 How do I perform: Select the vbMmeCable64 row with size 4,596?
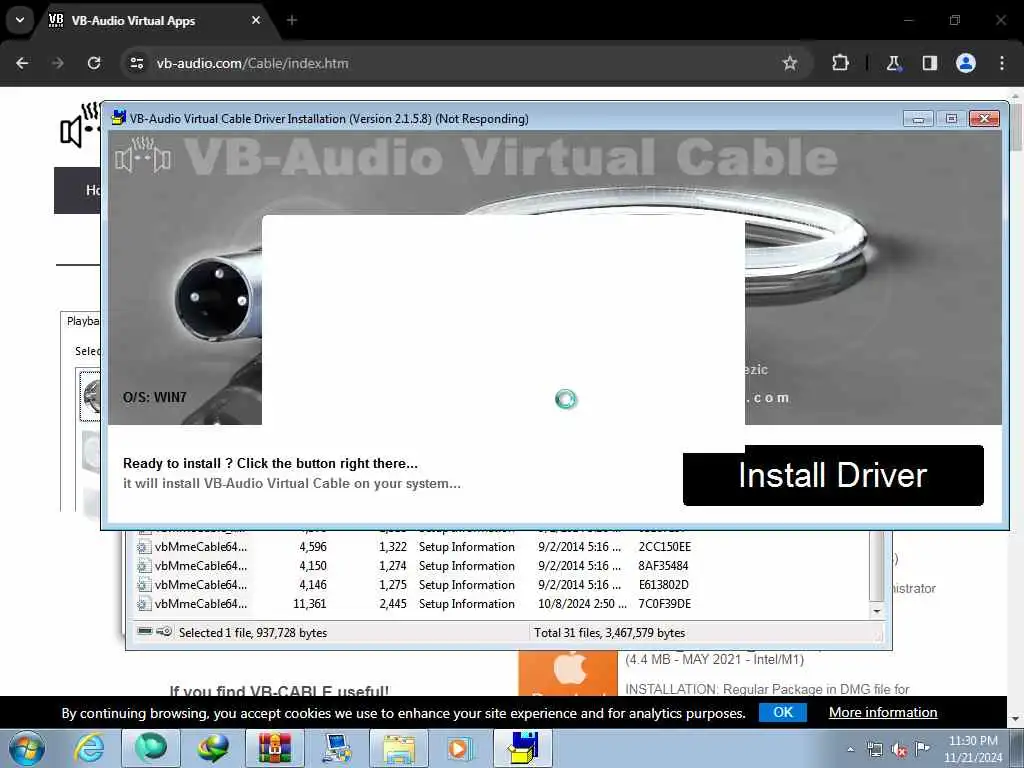click(503, 547)
